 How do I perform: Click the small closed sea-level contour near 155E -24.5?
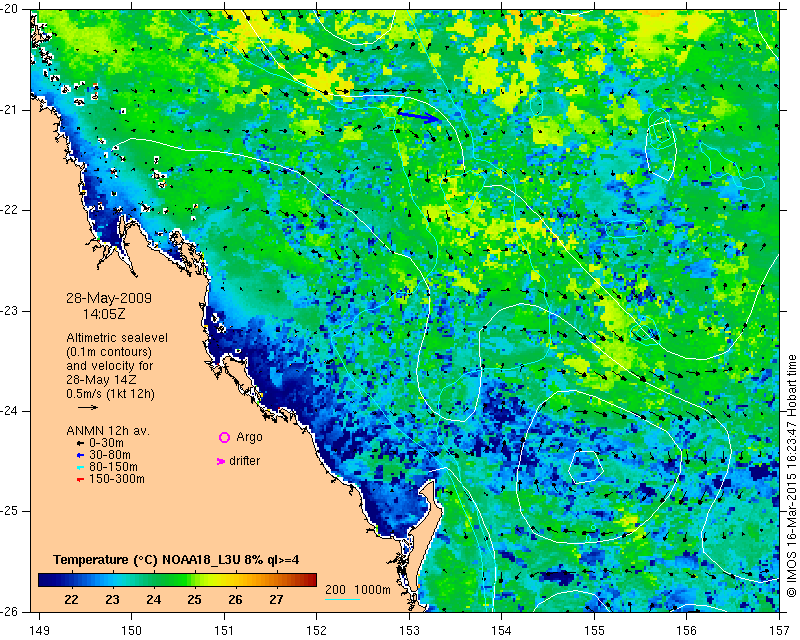[586, 467]
